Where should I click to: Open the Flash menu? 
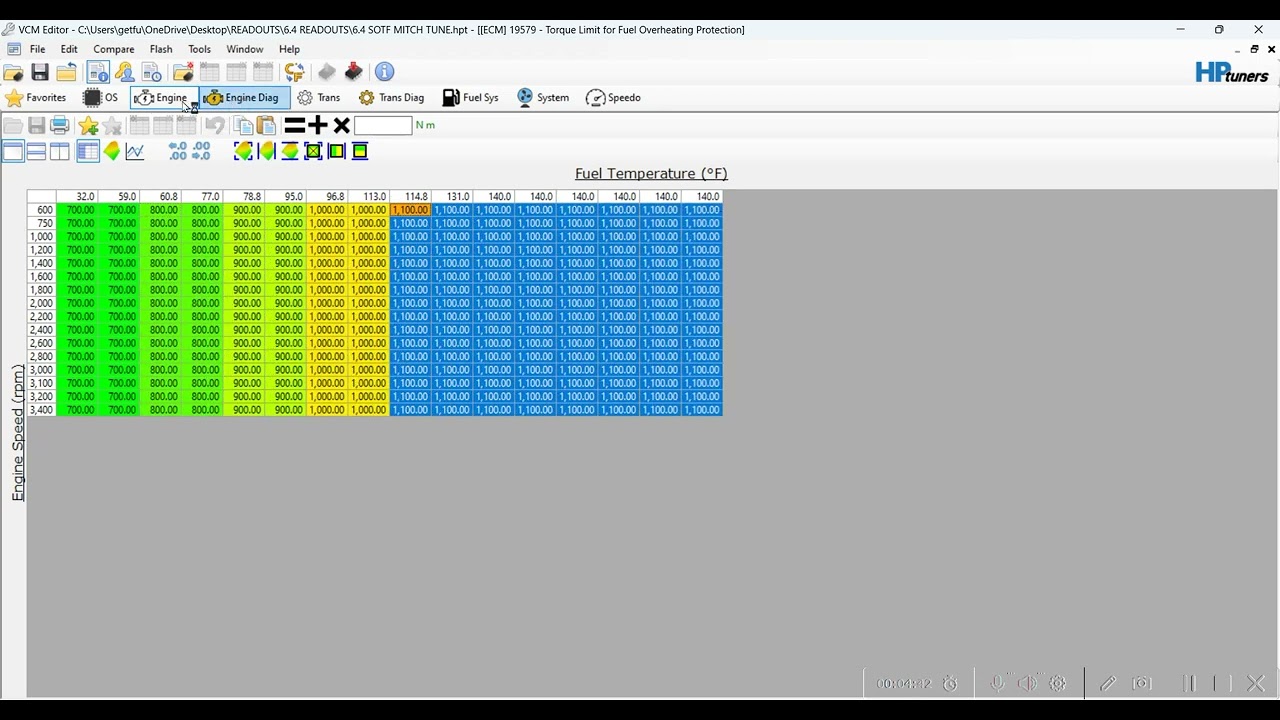[161, 49]
